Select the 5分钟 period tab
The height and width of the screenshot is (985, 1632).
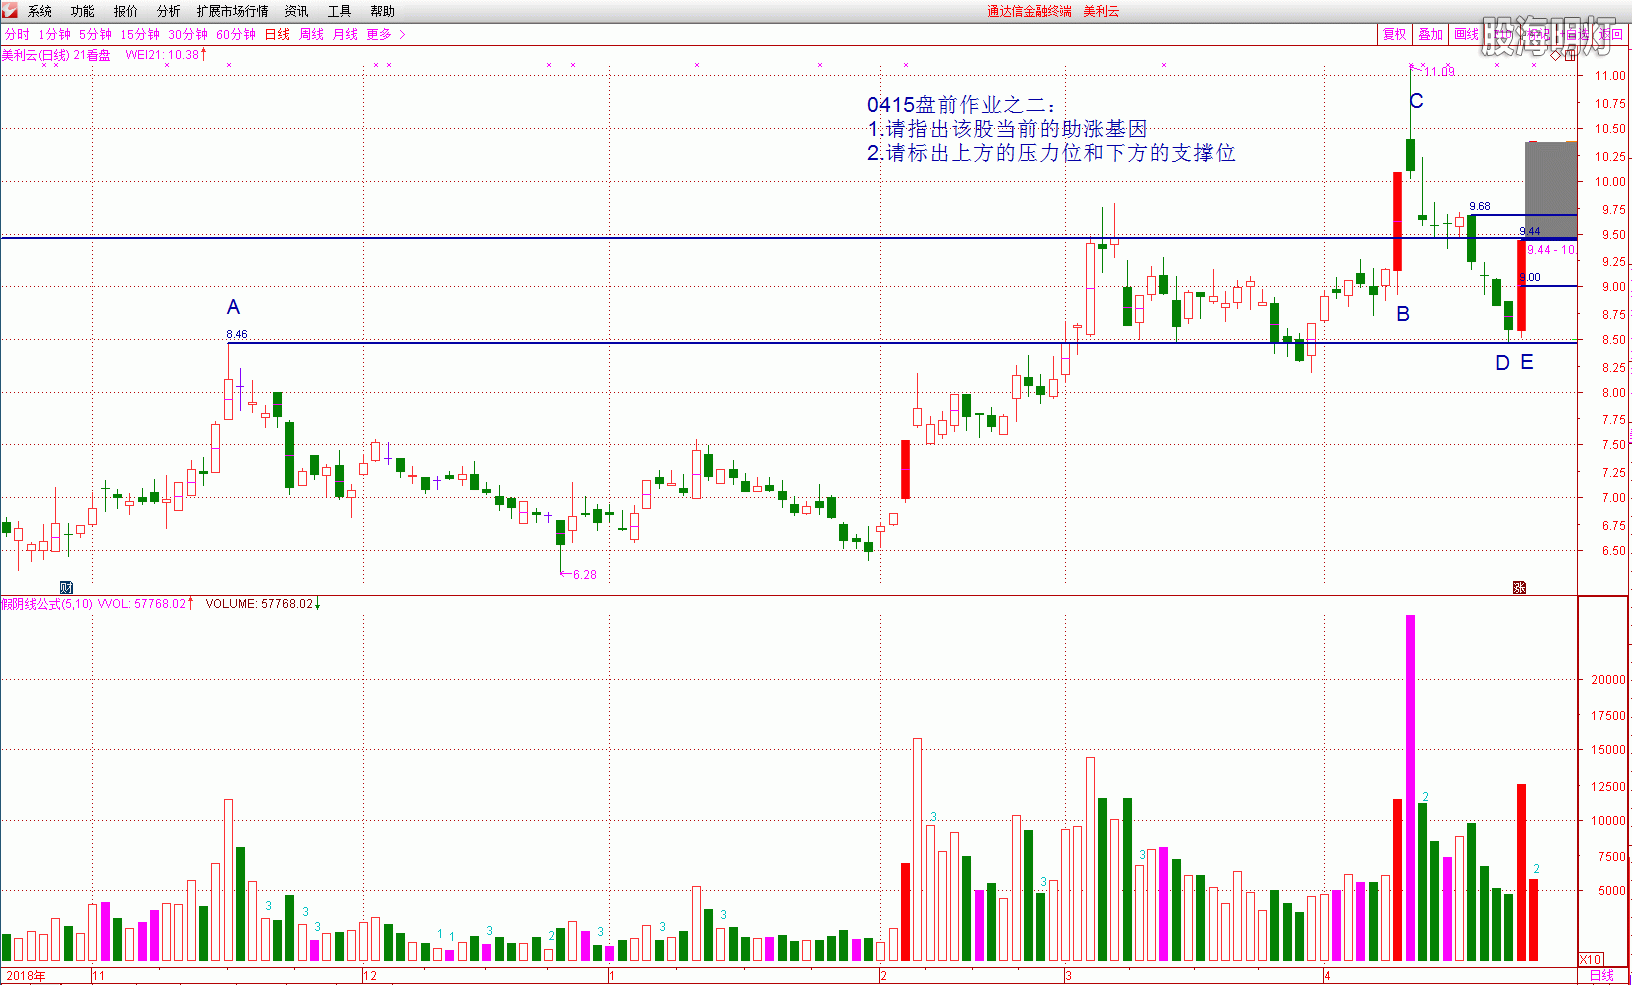(x=95, y=34)
